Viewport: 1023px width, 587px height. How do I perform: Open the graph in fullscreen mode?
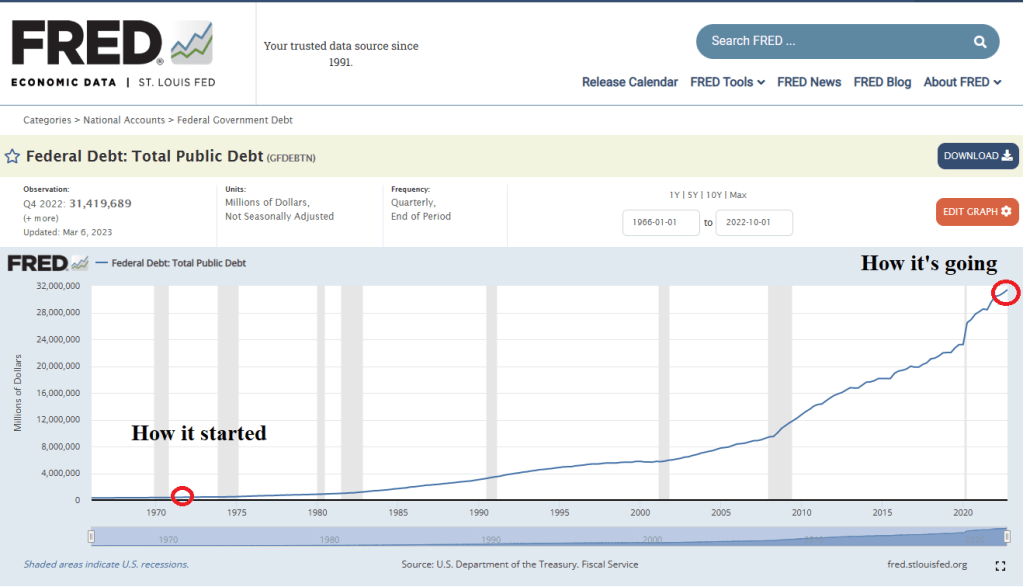(x=1000, y=566)
